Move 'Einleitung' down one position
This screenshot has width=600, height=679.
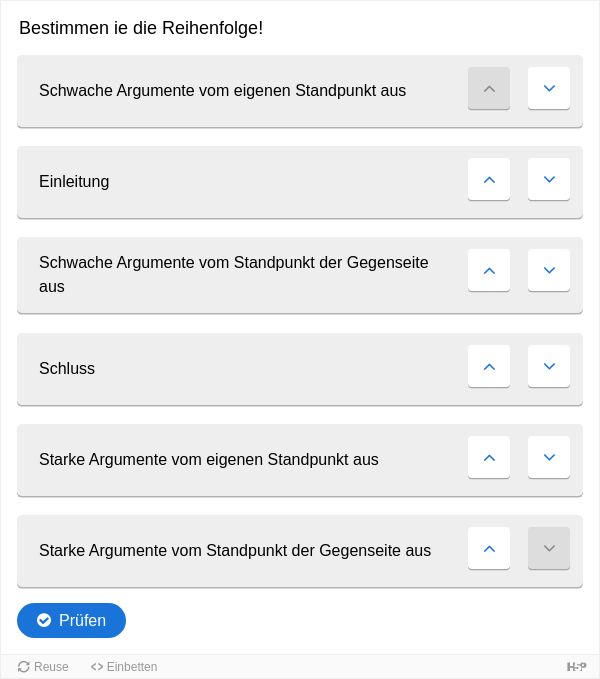pyautogui.click(x=549, y=179)
